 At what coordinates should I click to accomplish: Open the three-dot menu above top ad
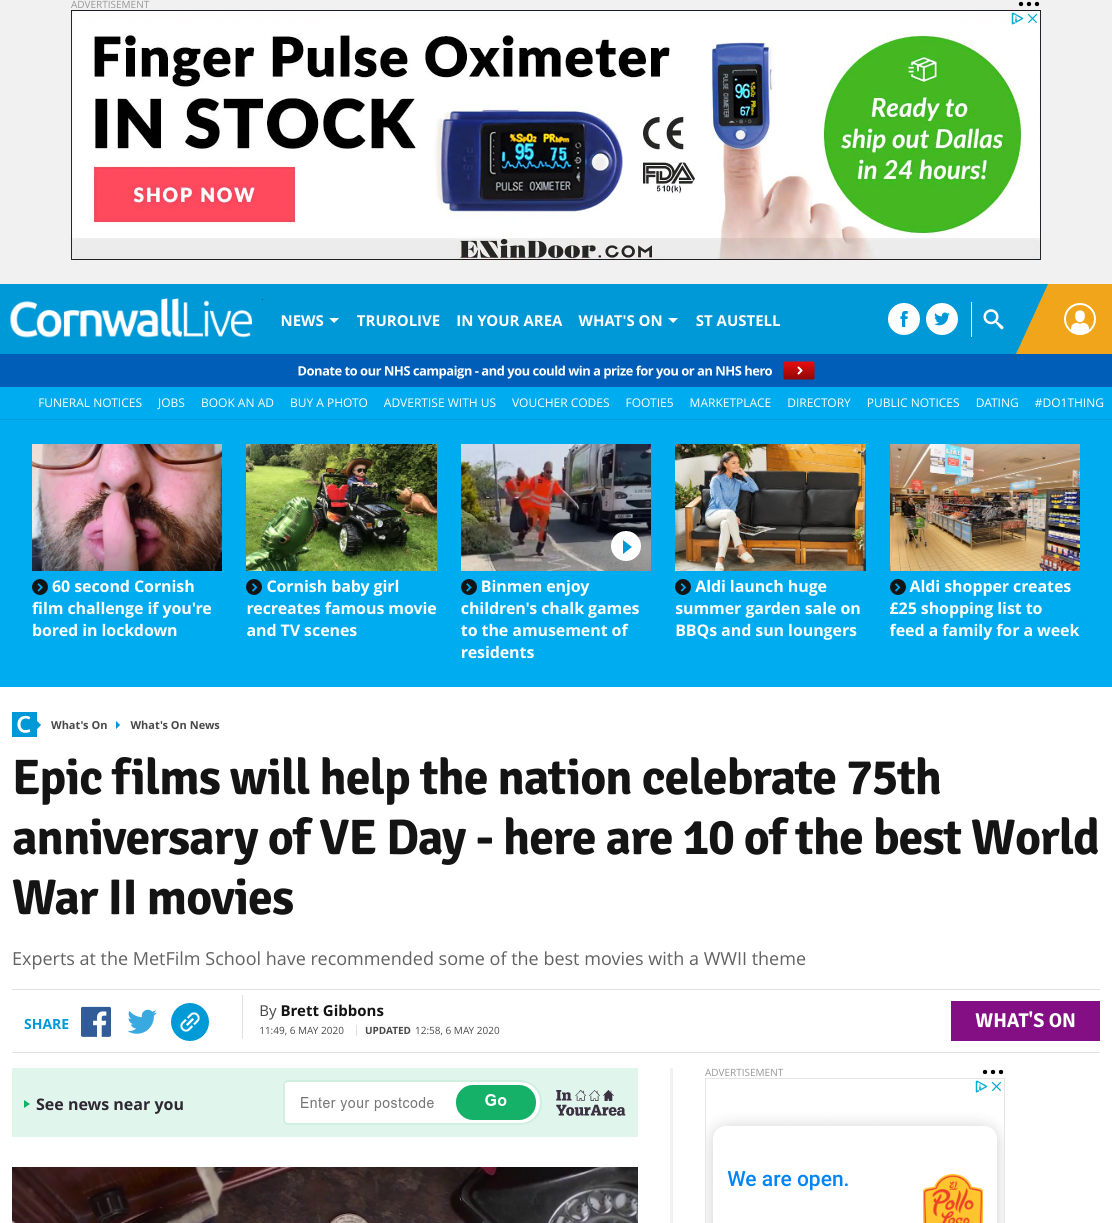[x=1029, y=4]
